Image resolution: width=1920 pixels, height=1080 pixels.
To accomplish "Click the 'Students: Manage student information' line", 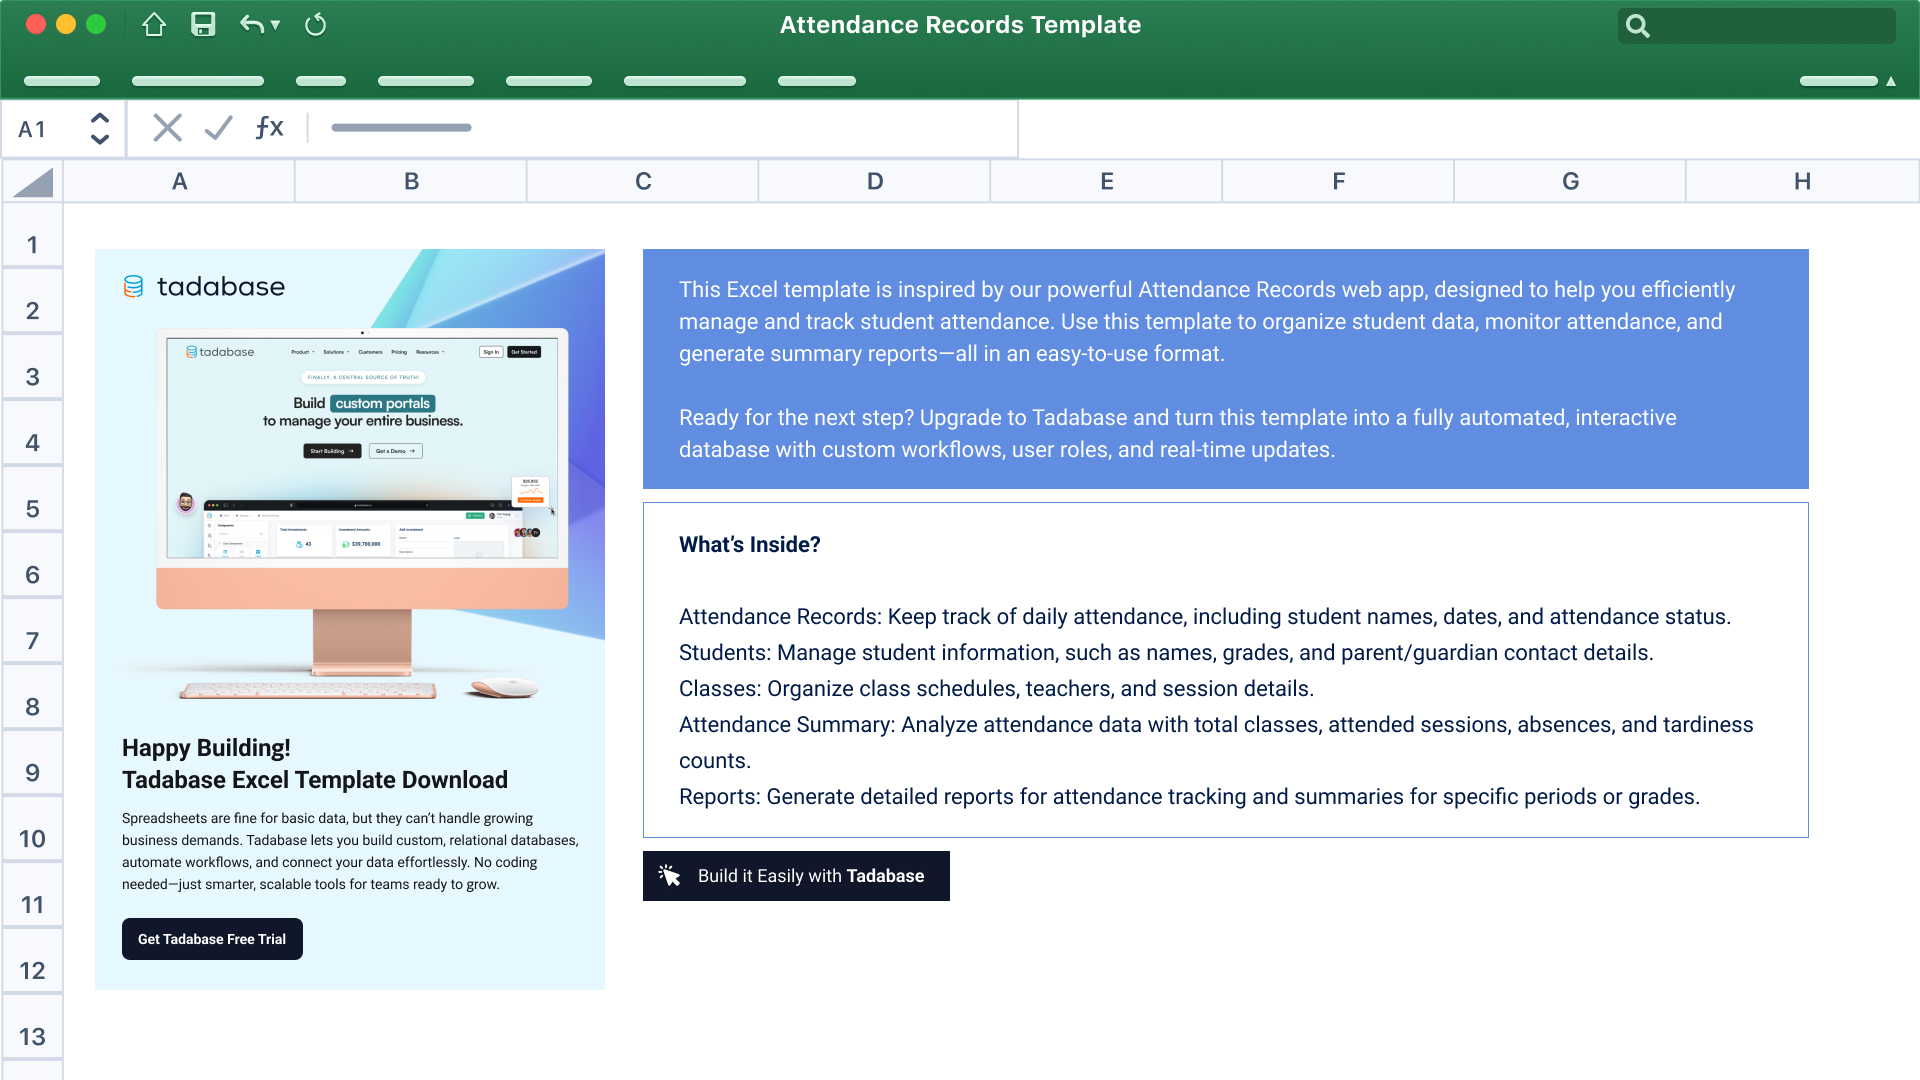I will [x=1166, y=653].
